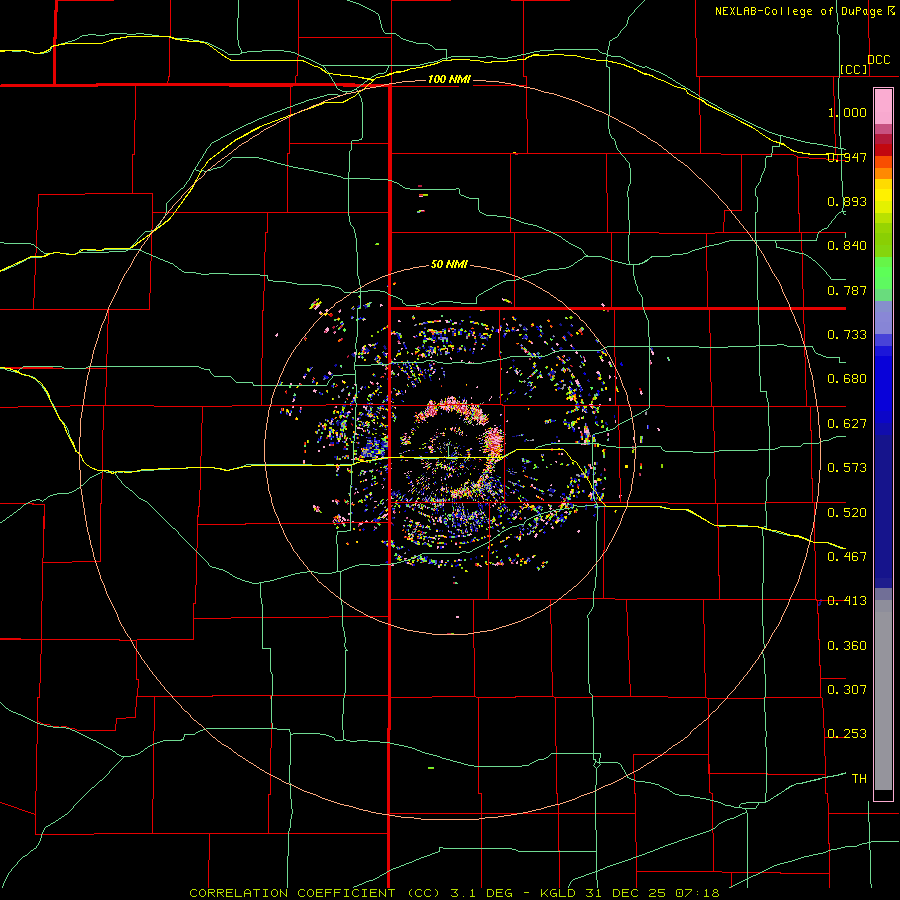The image size is (900, 900).
Task: Select the 0.840 scale value
Action: pyautogui.click(x=847, y=246)
